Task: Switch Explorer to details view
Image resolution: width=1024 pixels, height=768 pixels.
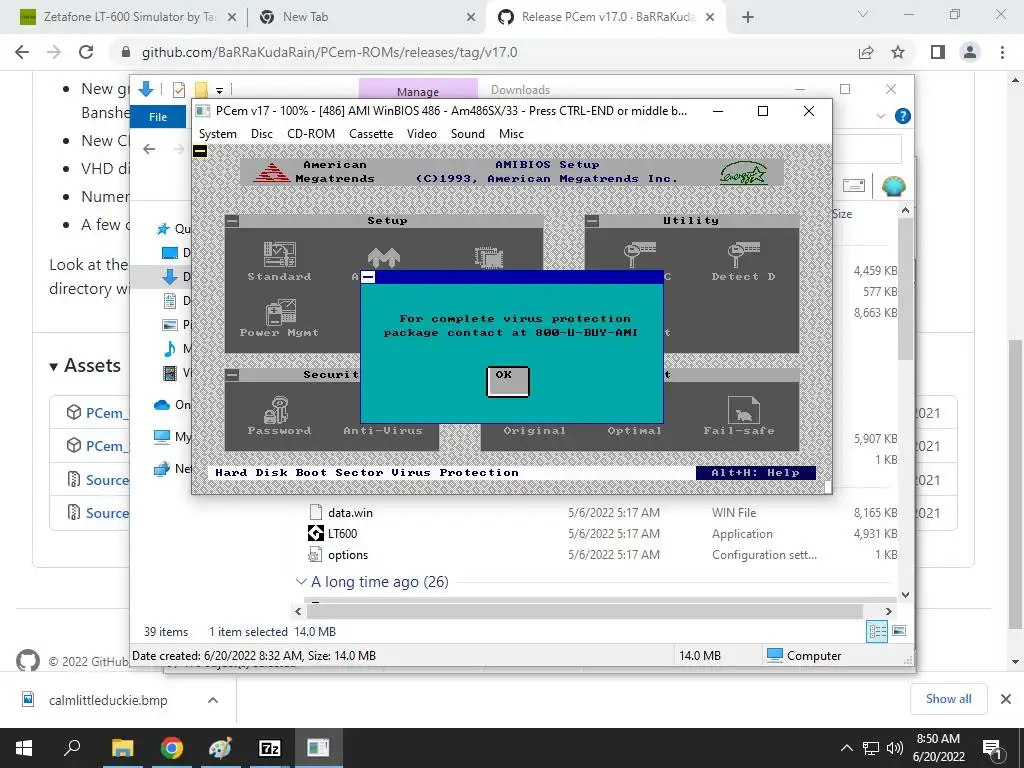Action: [x=877, y=631]
